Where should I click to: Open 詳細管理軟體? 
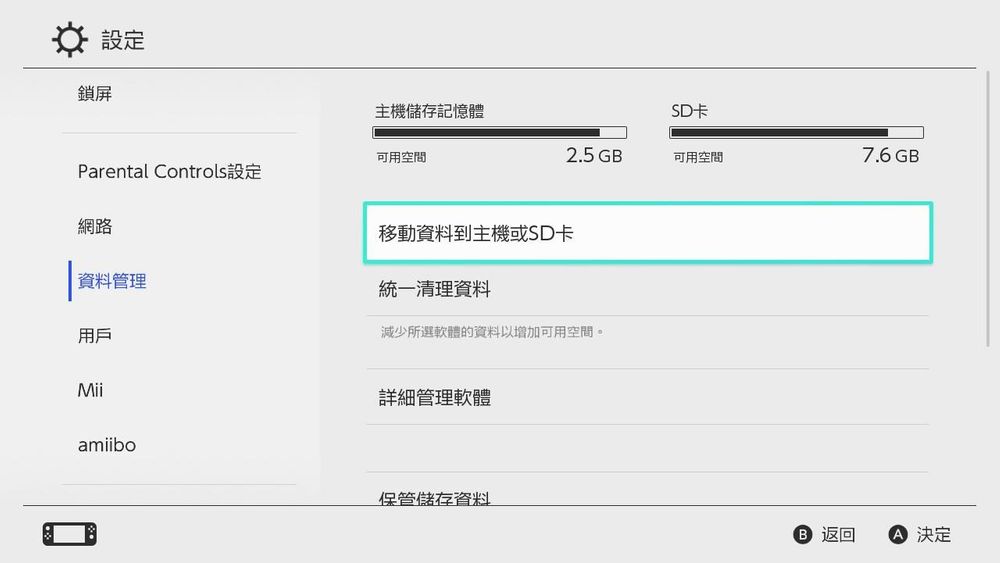[647, 397]
